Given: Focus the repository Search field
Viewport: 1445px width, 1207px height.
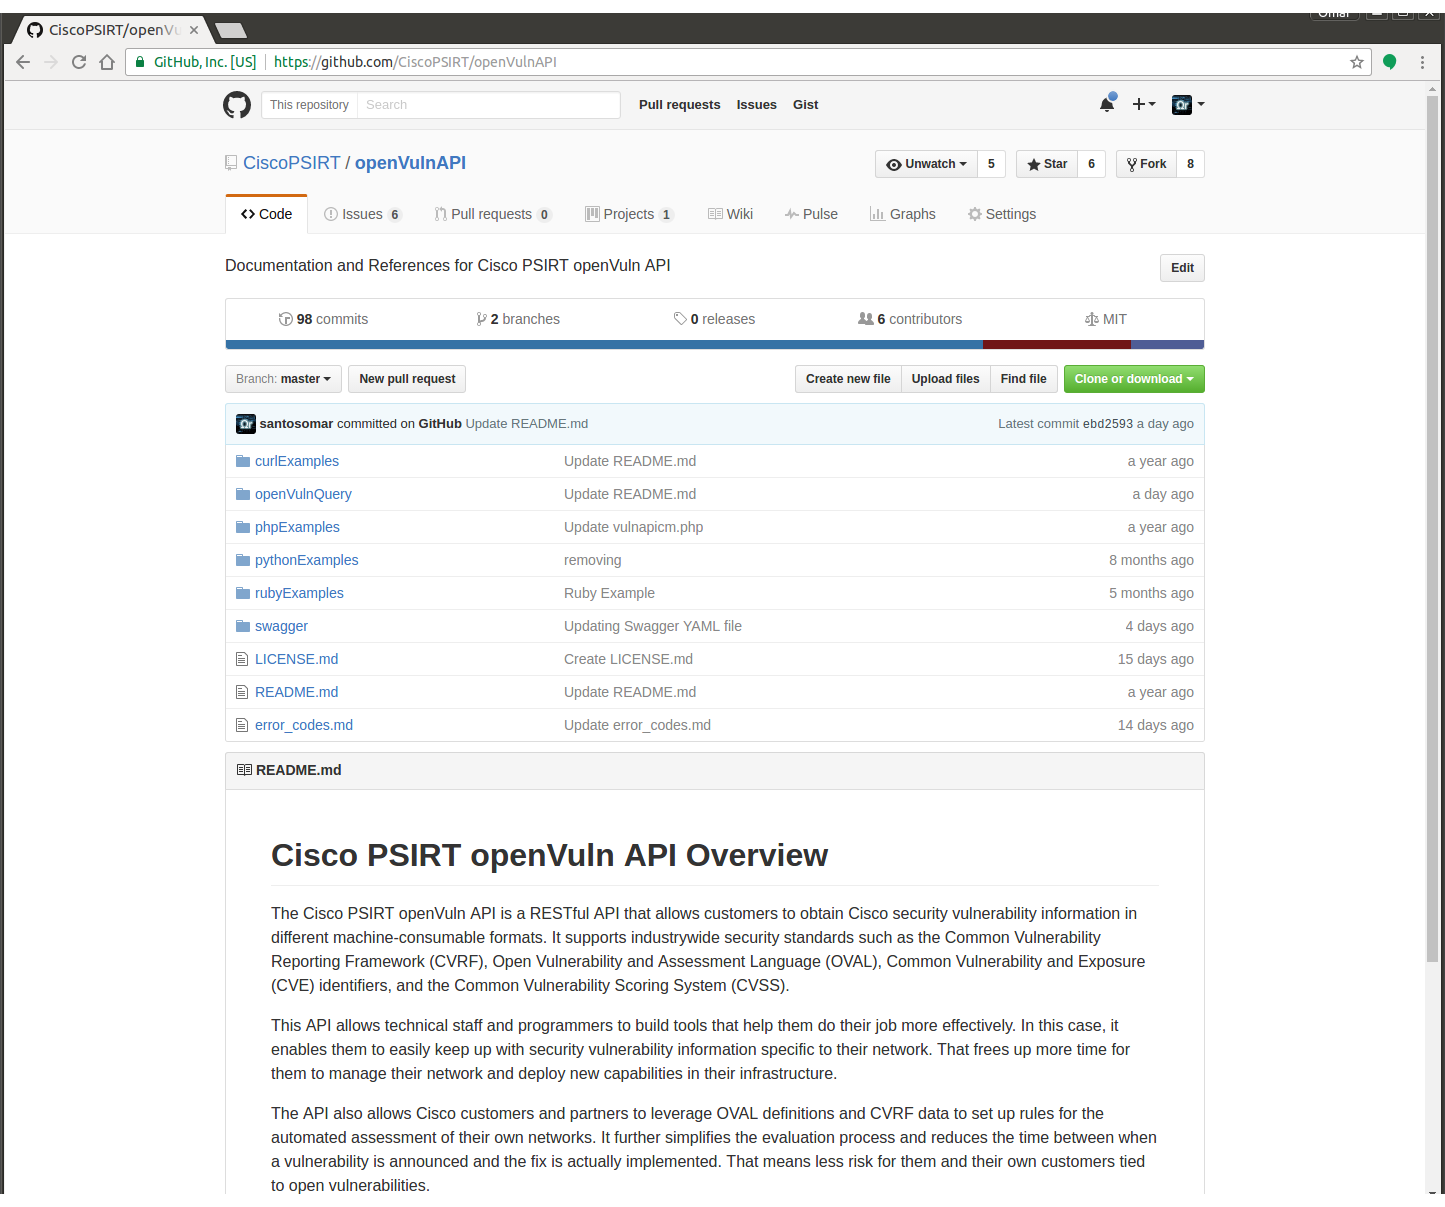Looking at the screenshot, I should [488, 105].
